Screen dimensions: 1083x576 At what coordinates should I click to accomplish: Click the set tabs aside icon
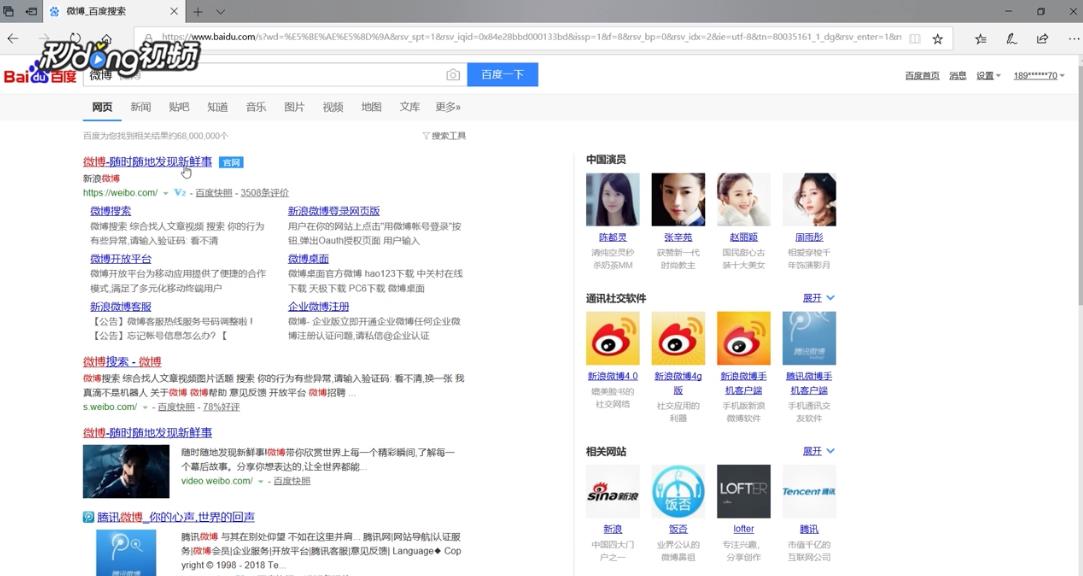click(31, 11)
